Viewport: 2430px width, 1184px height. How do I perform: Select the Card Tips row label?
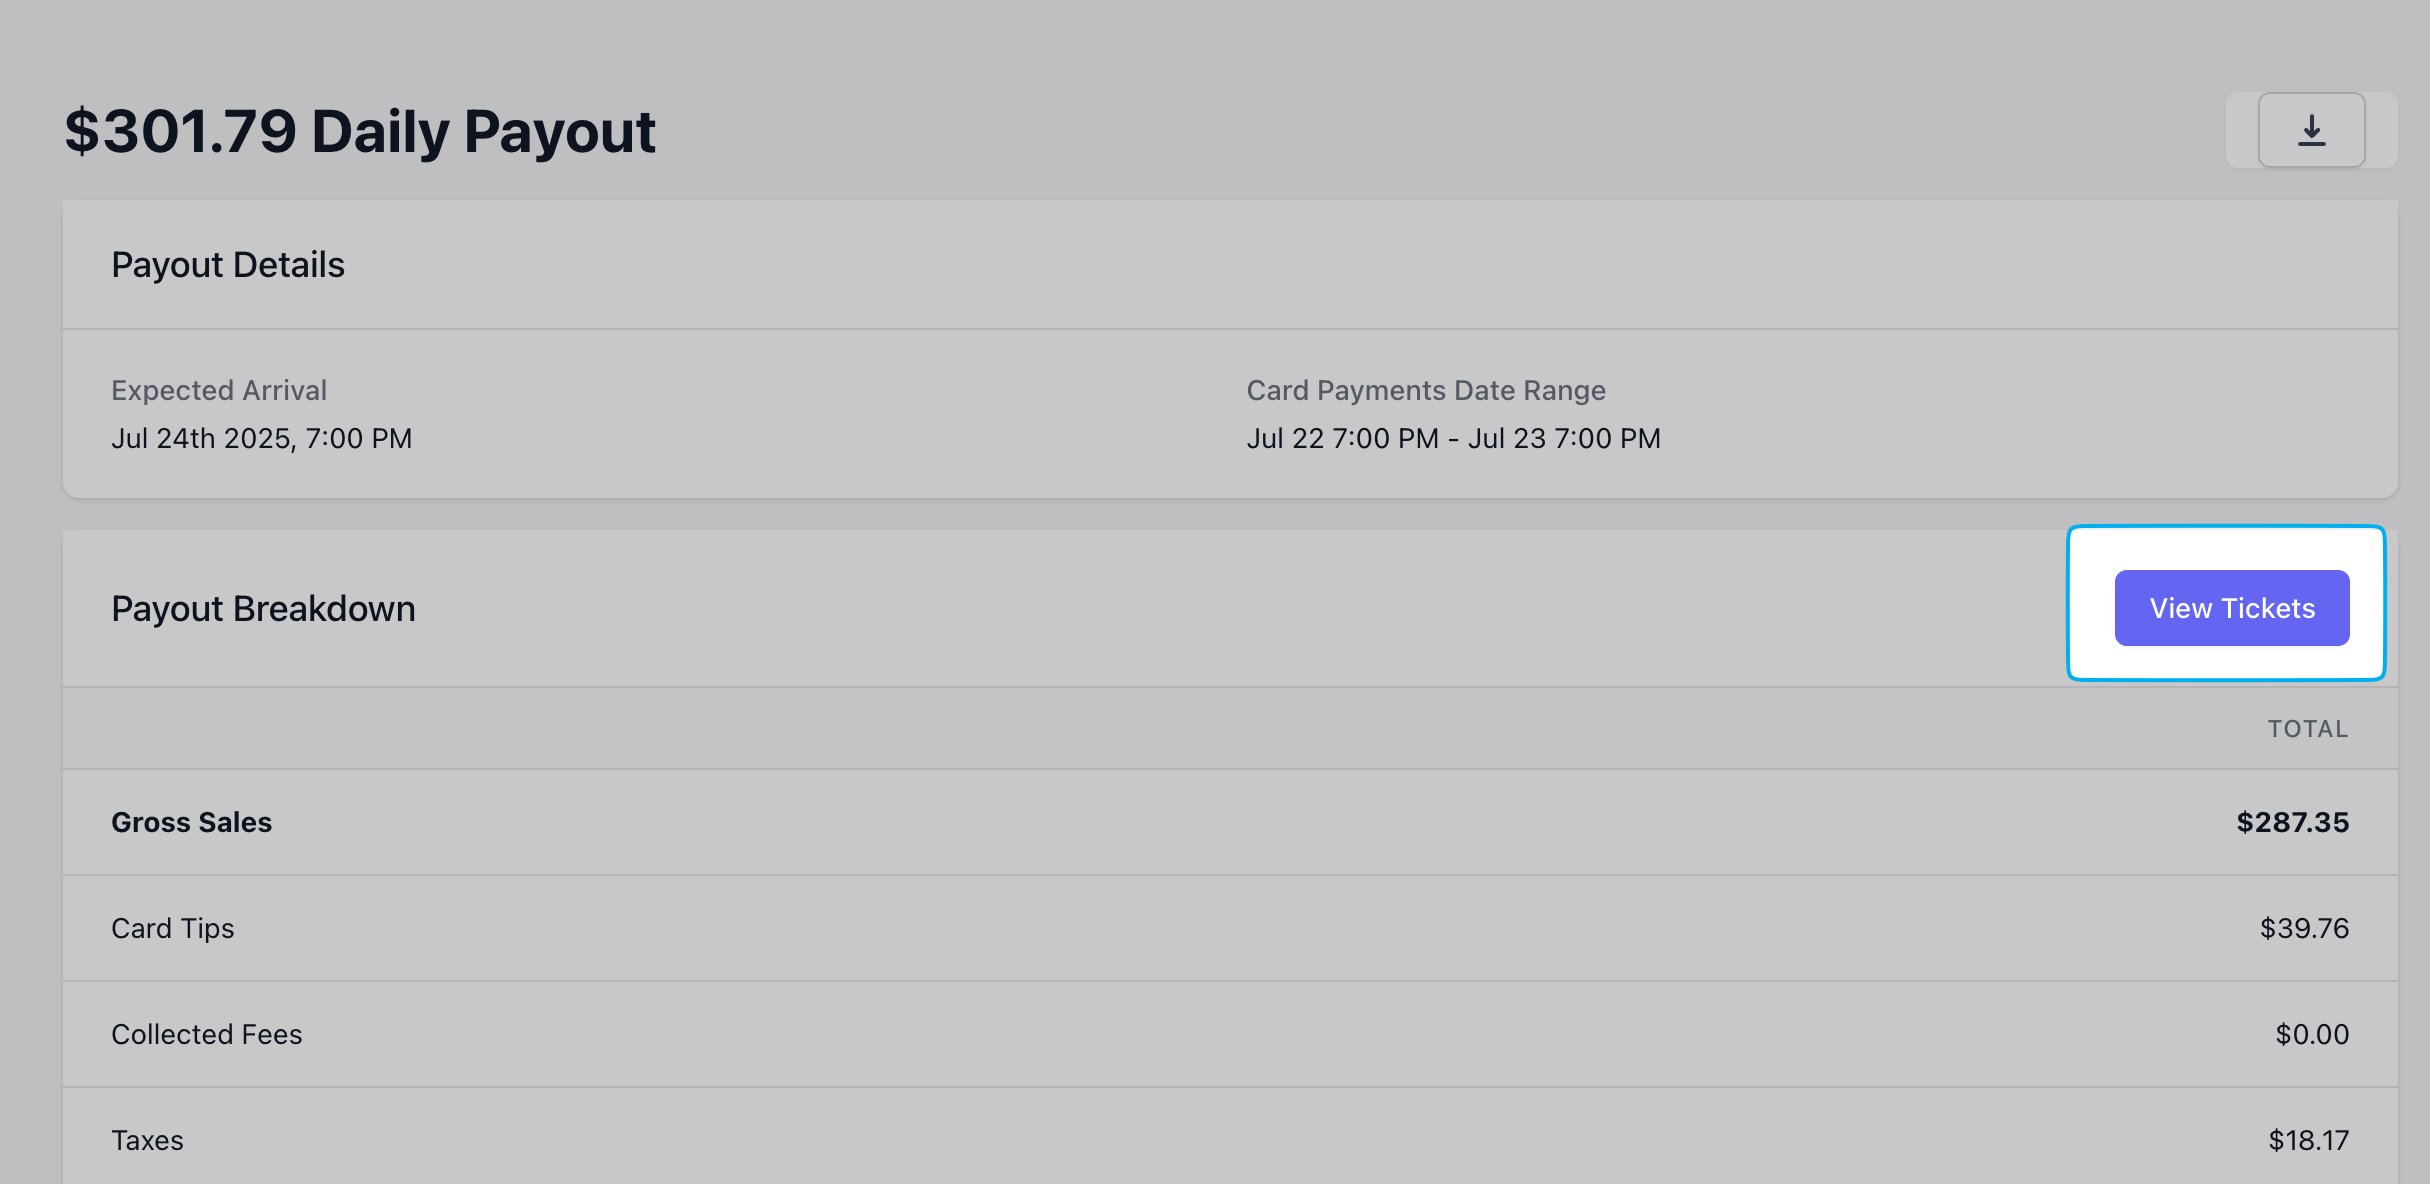pyautogui.click(x=173, y=928)
